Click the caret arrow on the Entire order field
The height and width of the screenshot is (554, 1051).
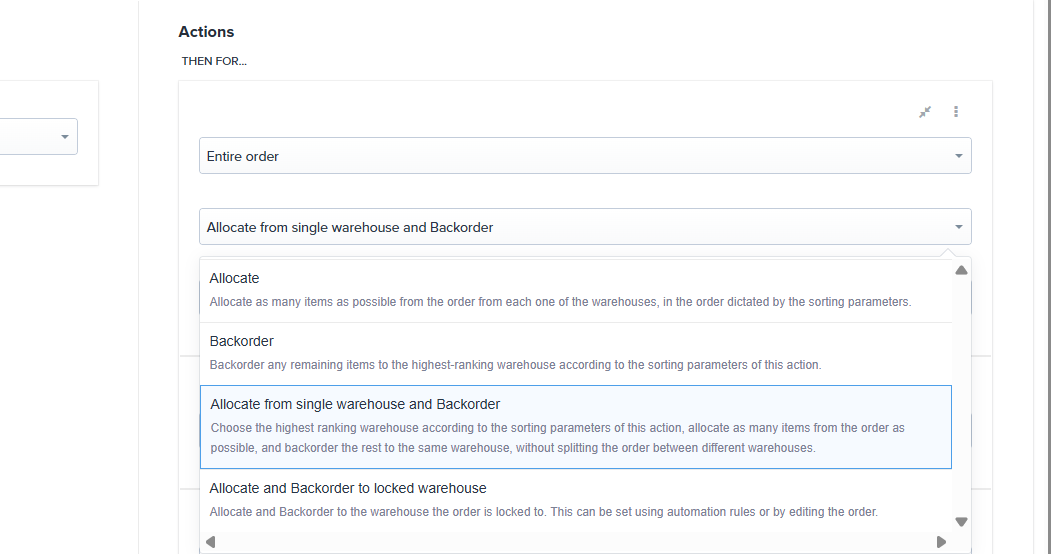pyautogui.click(x=958, y=156)
